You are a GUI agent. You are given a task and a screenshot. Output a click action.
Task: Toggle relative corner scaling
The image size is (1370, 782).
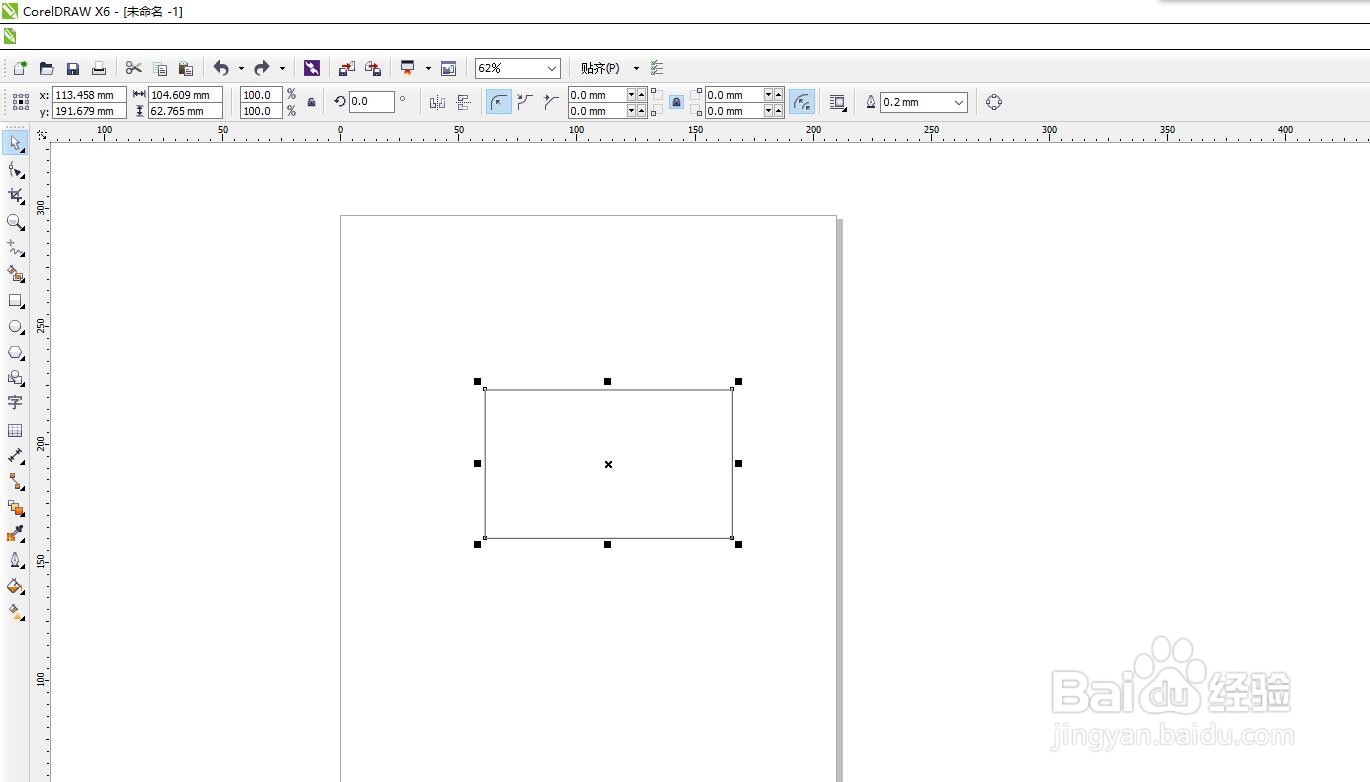coord(802,102)
